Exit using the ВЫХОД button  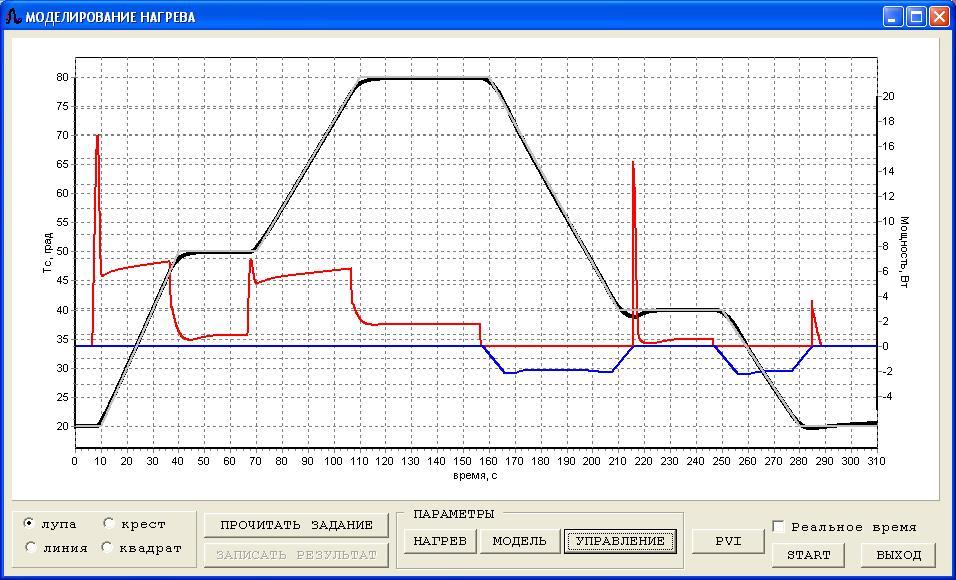coord(898,554)
